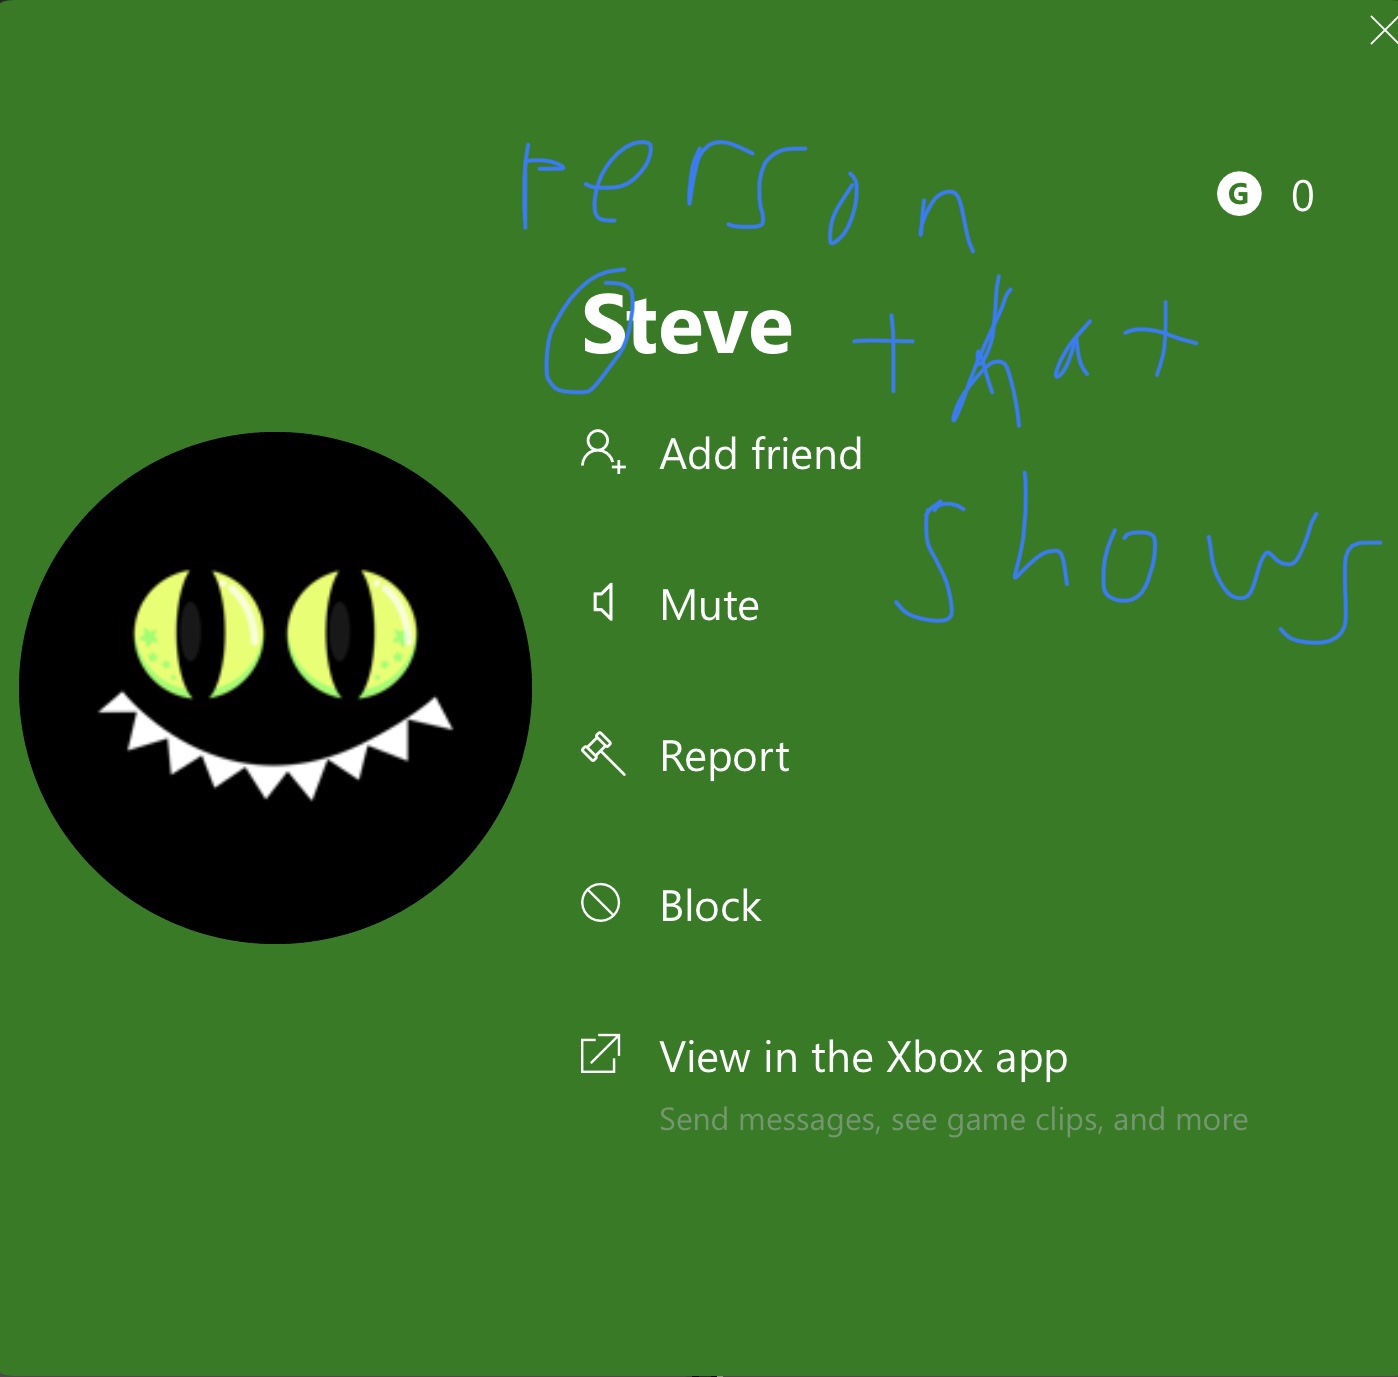
Task: Close the profile card with the X
Action: [x=1383, y=31]
